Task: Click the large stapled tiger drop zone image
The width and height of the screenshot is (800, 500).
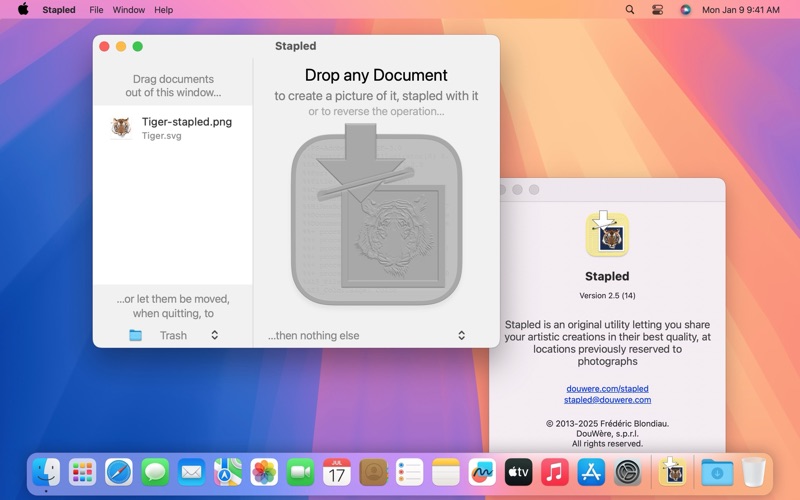Action: click(x=377, y=214)
